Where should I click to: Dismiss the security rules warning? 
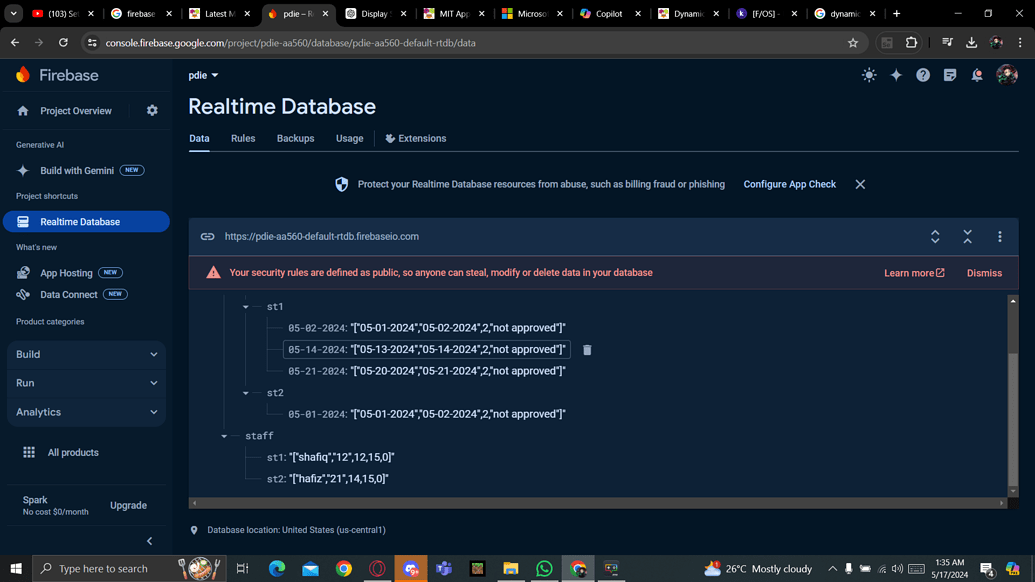coord(983,272)
